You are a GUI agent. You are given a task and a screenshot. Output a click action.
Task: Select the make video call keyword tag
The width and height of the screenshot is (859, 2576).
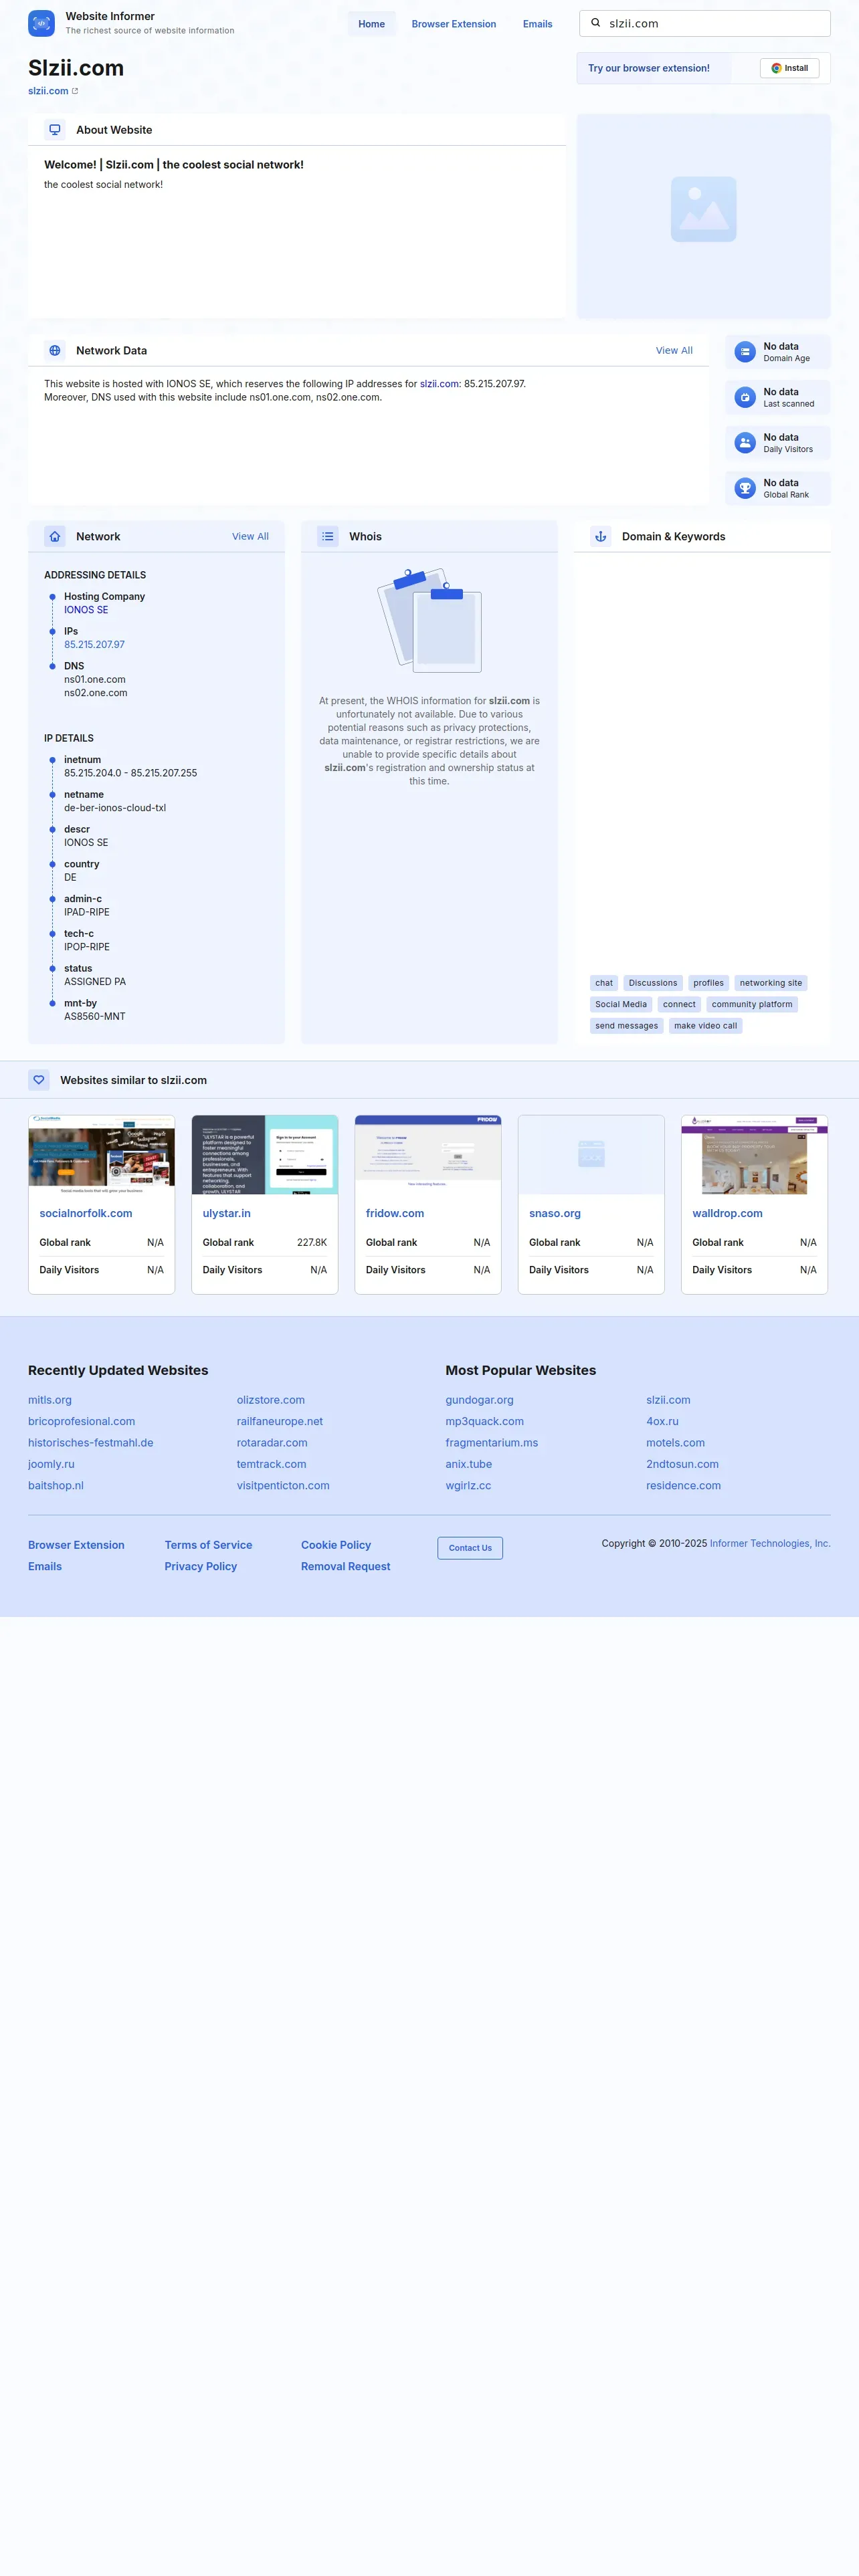[x=705, y=1026]
